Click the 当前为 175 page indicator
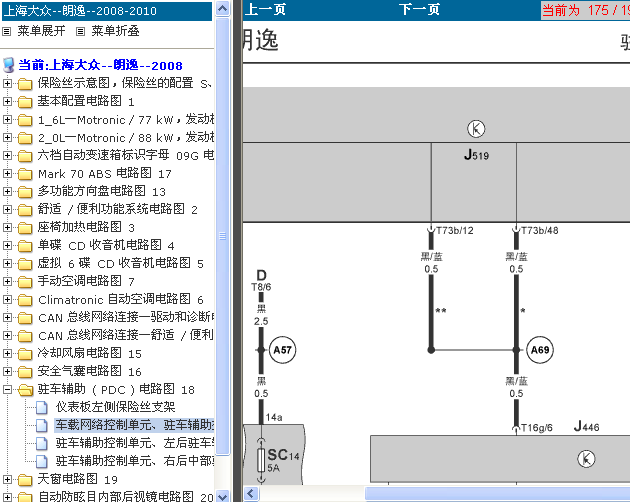Viewport: 630px width, 502px height. click(585, 10)
